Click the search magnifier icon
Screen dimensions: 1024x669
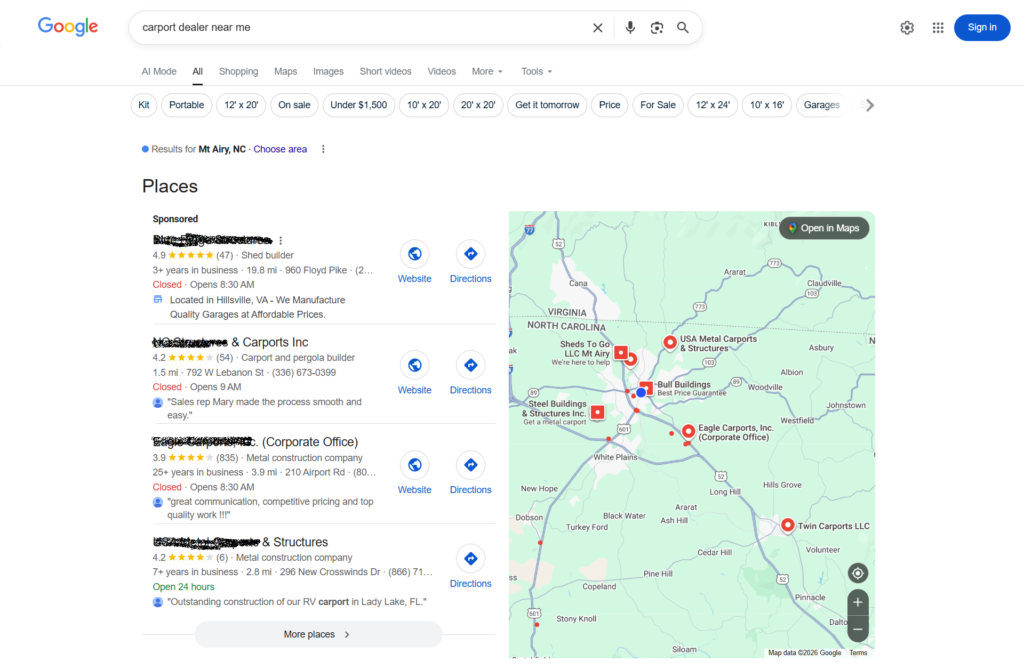pyautogui.click(x=683, y=27)
